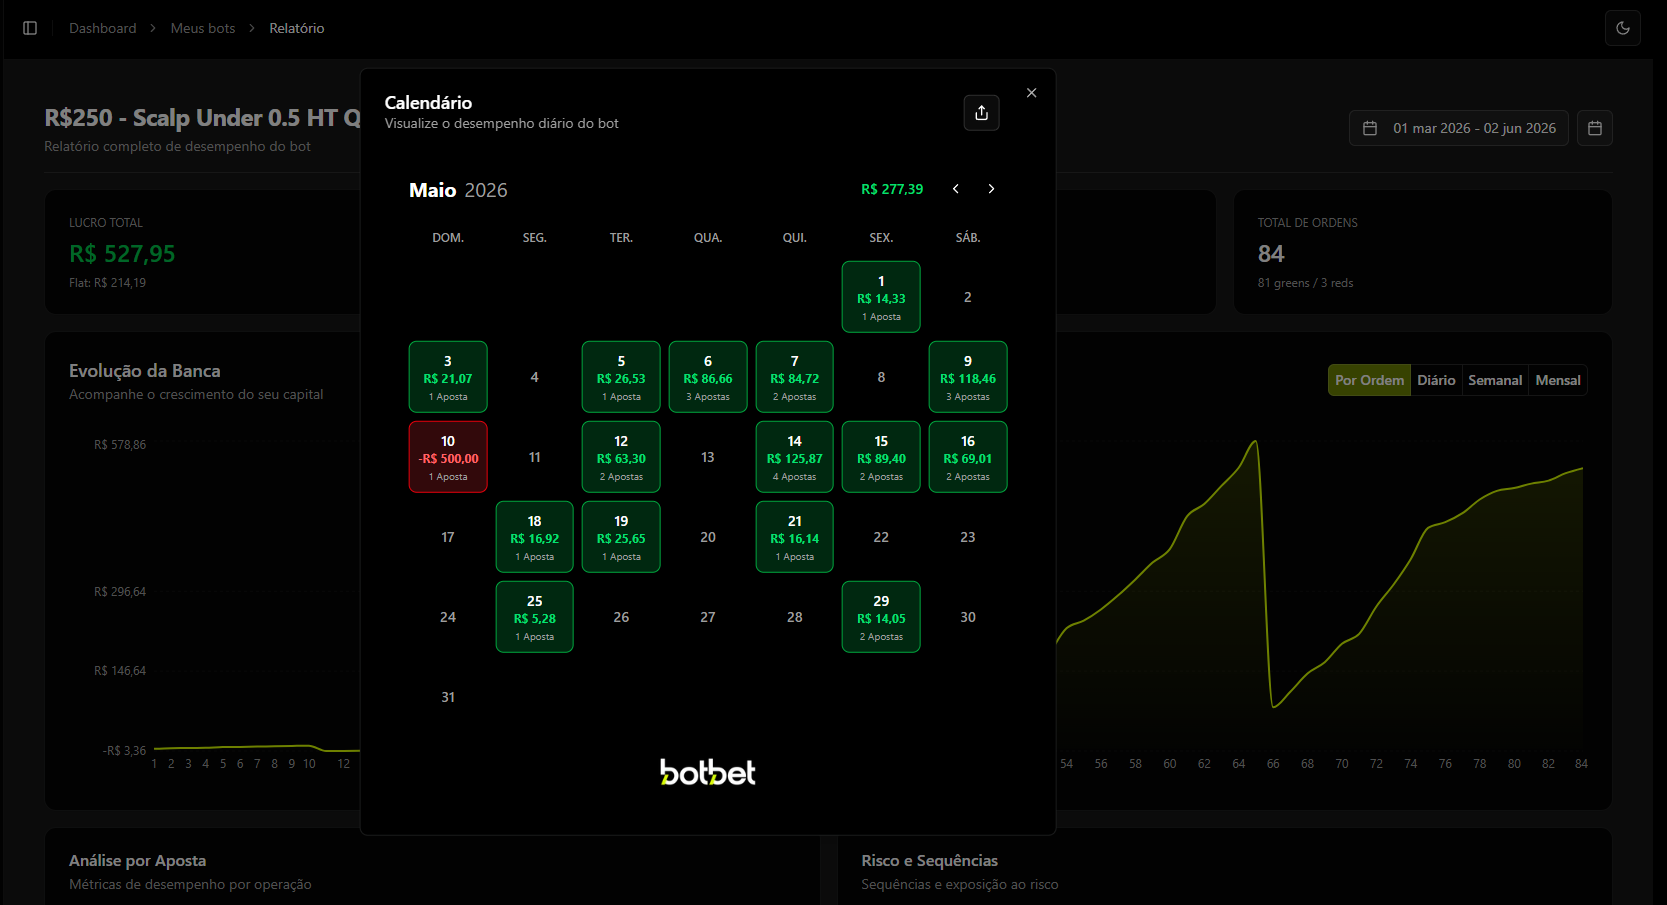1667x905 pixels.
Task: Click Evolução da Banca chart heading
Action: point(145,371)
